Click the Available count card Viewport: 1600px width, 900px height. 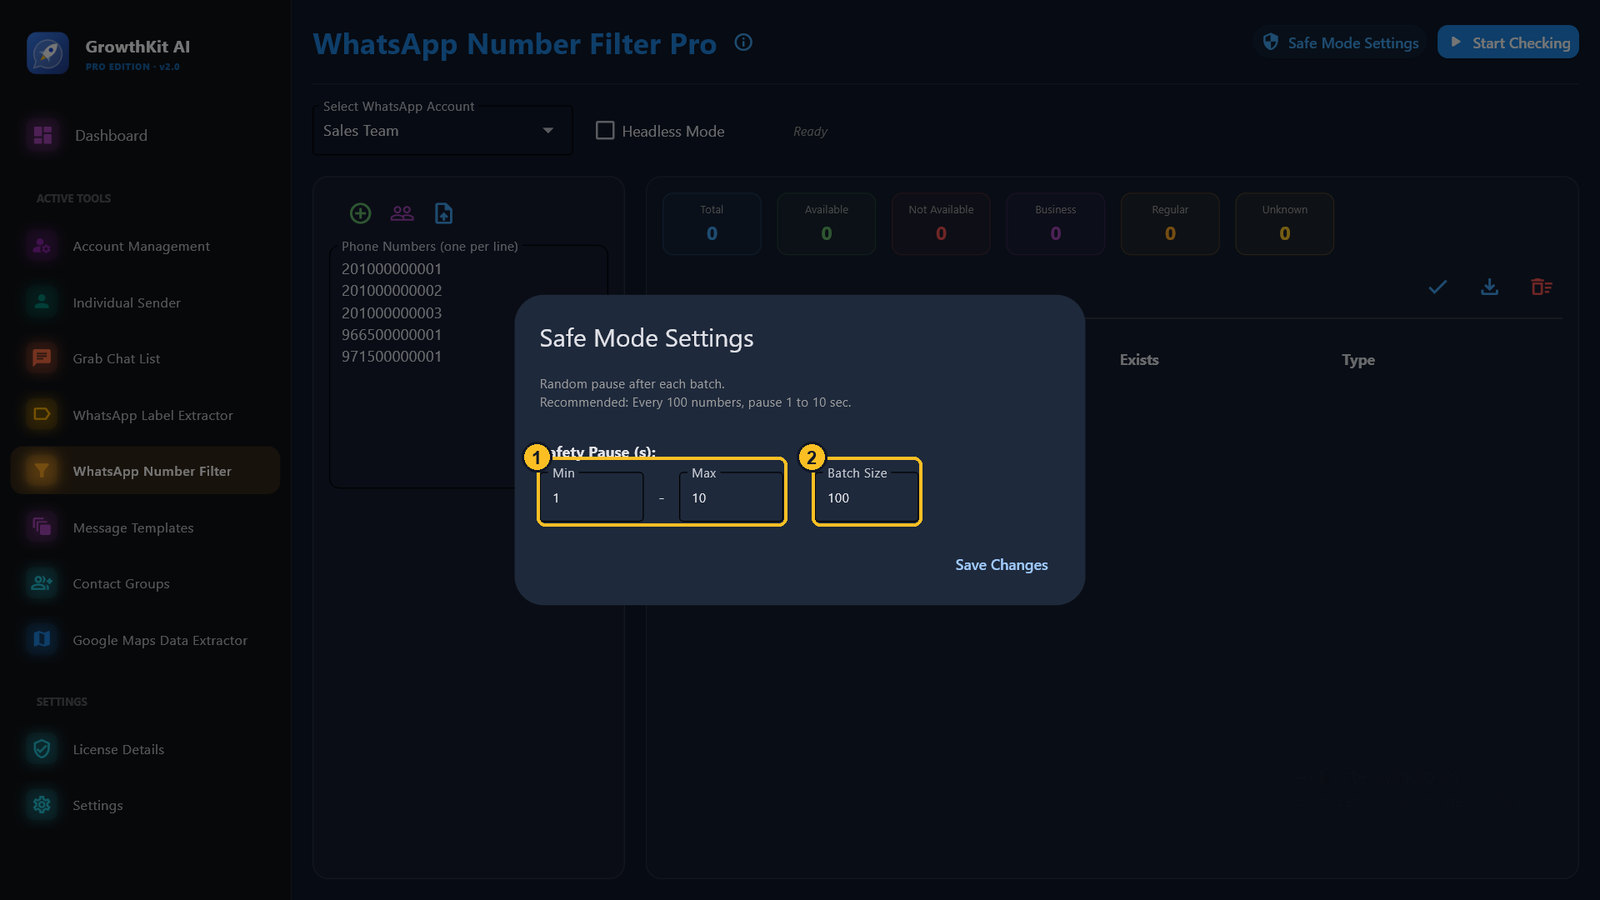pos(827,224)
